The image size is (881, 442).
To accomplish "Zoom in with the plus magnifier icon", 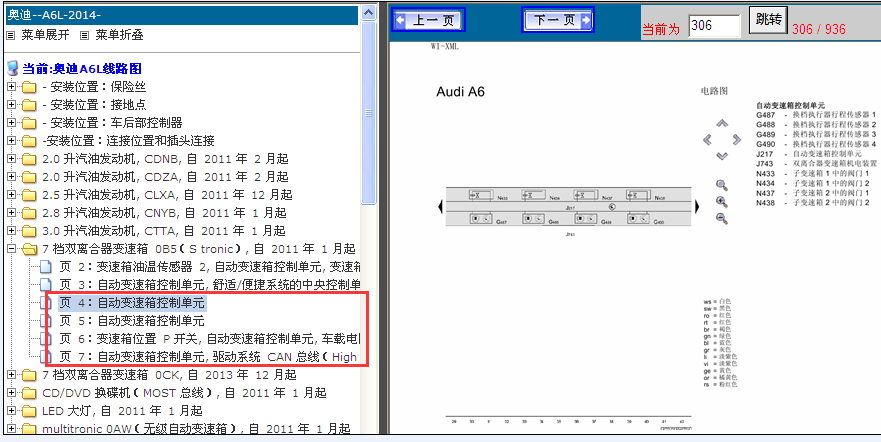I will (722, 202).
